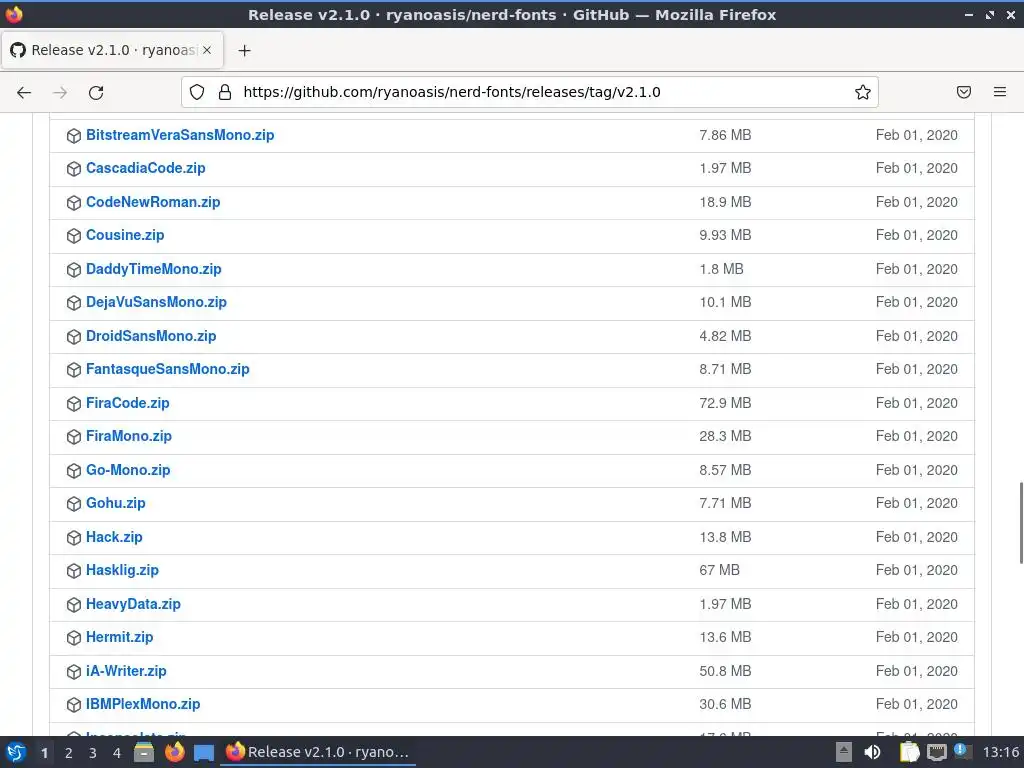Image resolution: width=1024 pixels, height=768 pixels.
Task: Launch Firefox from the taskbar launcher
Action: (174, 752)
